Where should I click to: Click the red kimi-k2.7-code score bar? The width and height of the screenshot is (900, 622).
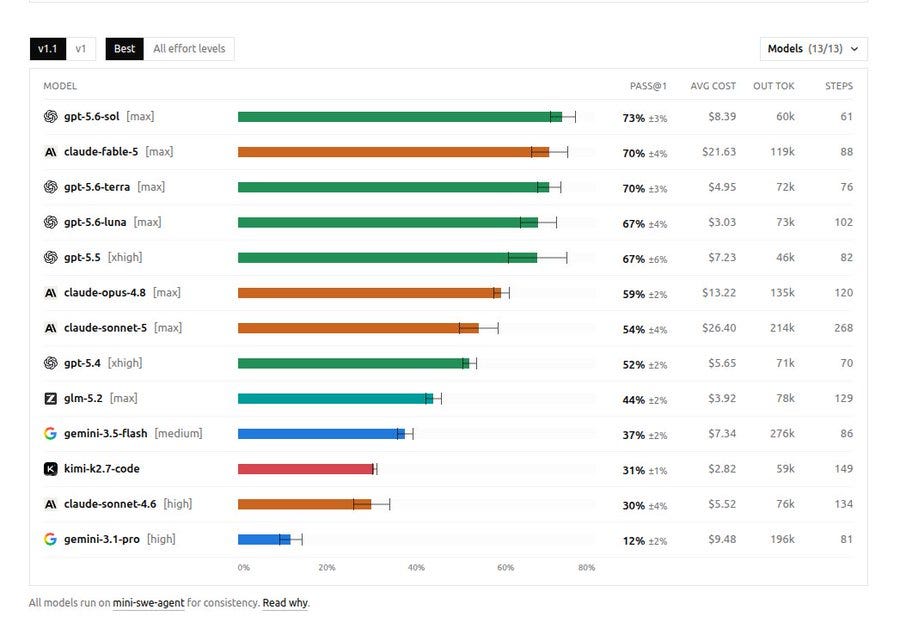pyautogui.click(x=306, y=469)
